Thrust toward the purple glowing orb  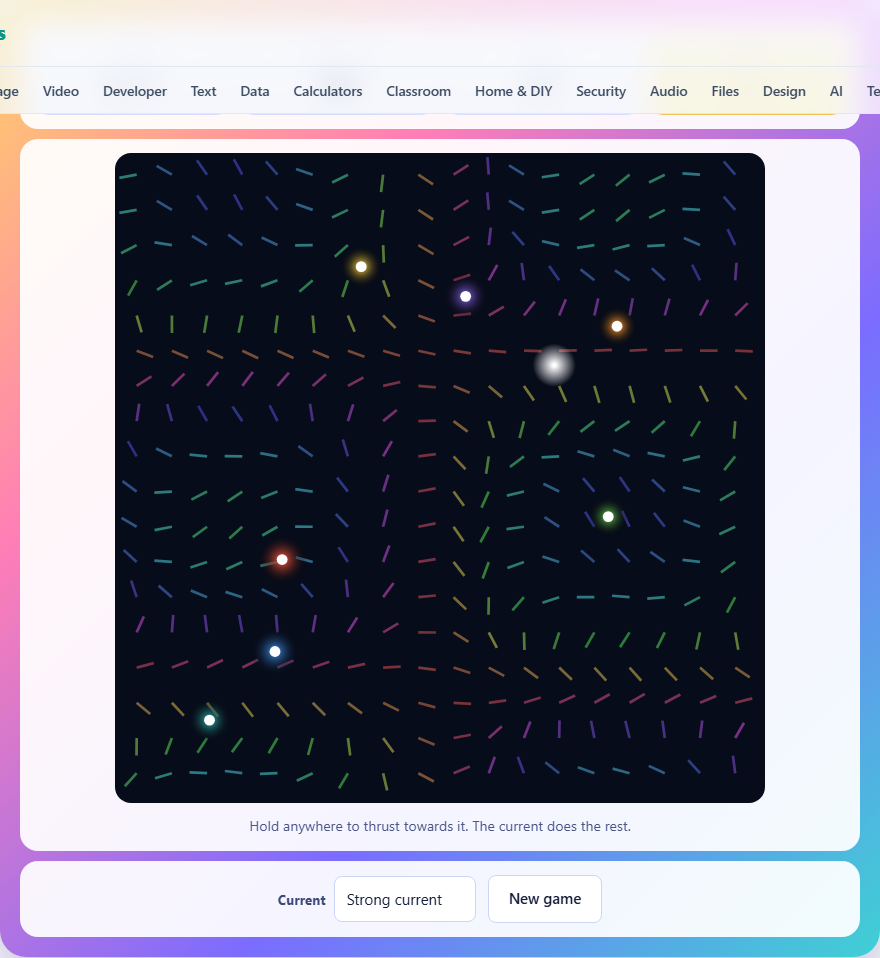tap(466, 296)
